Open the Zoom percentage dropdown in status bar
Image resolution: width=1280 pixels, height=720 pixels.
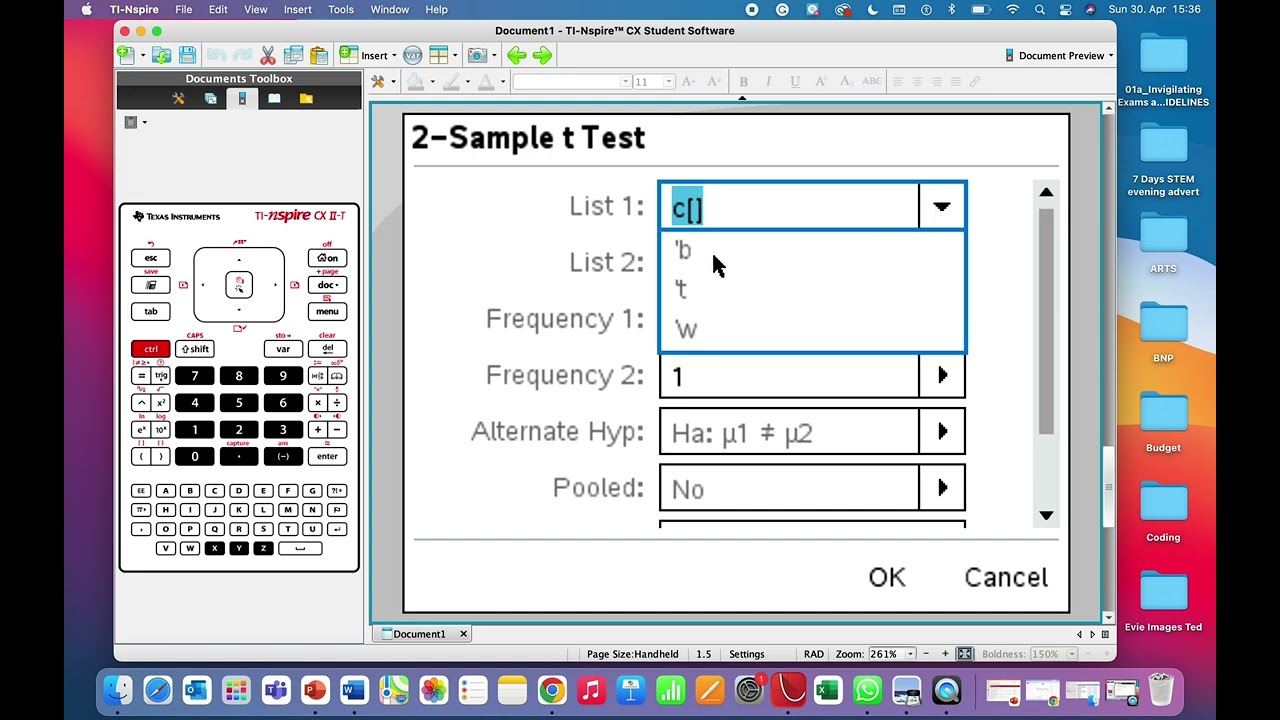(910, 654)
